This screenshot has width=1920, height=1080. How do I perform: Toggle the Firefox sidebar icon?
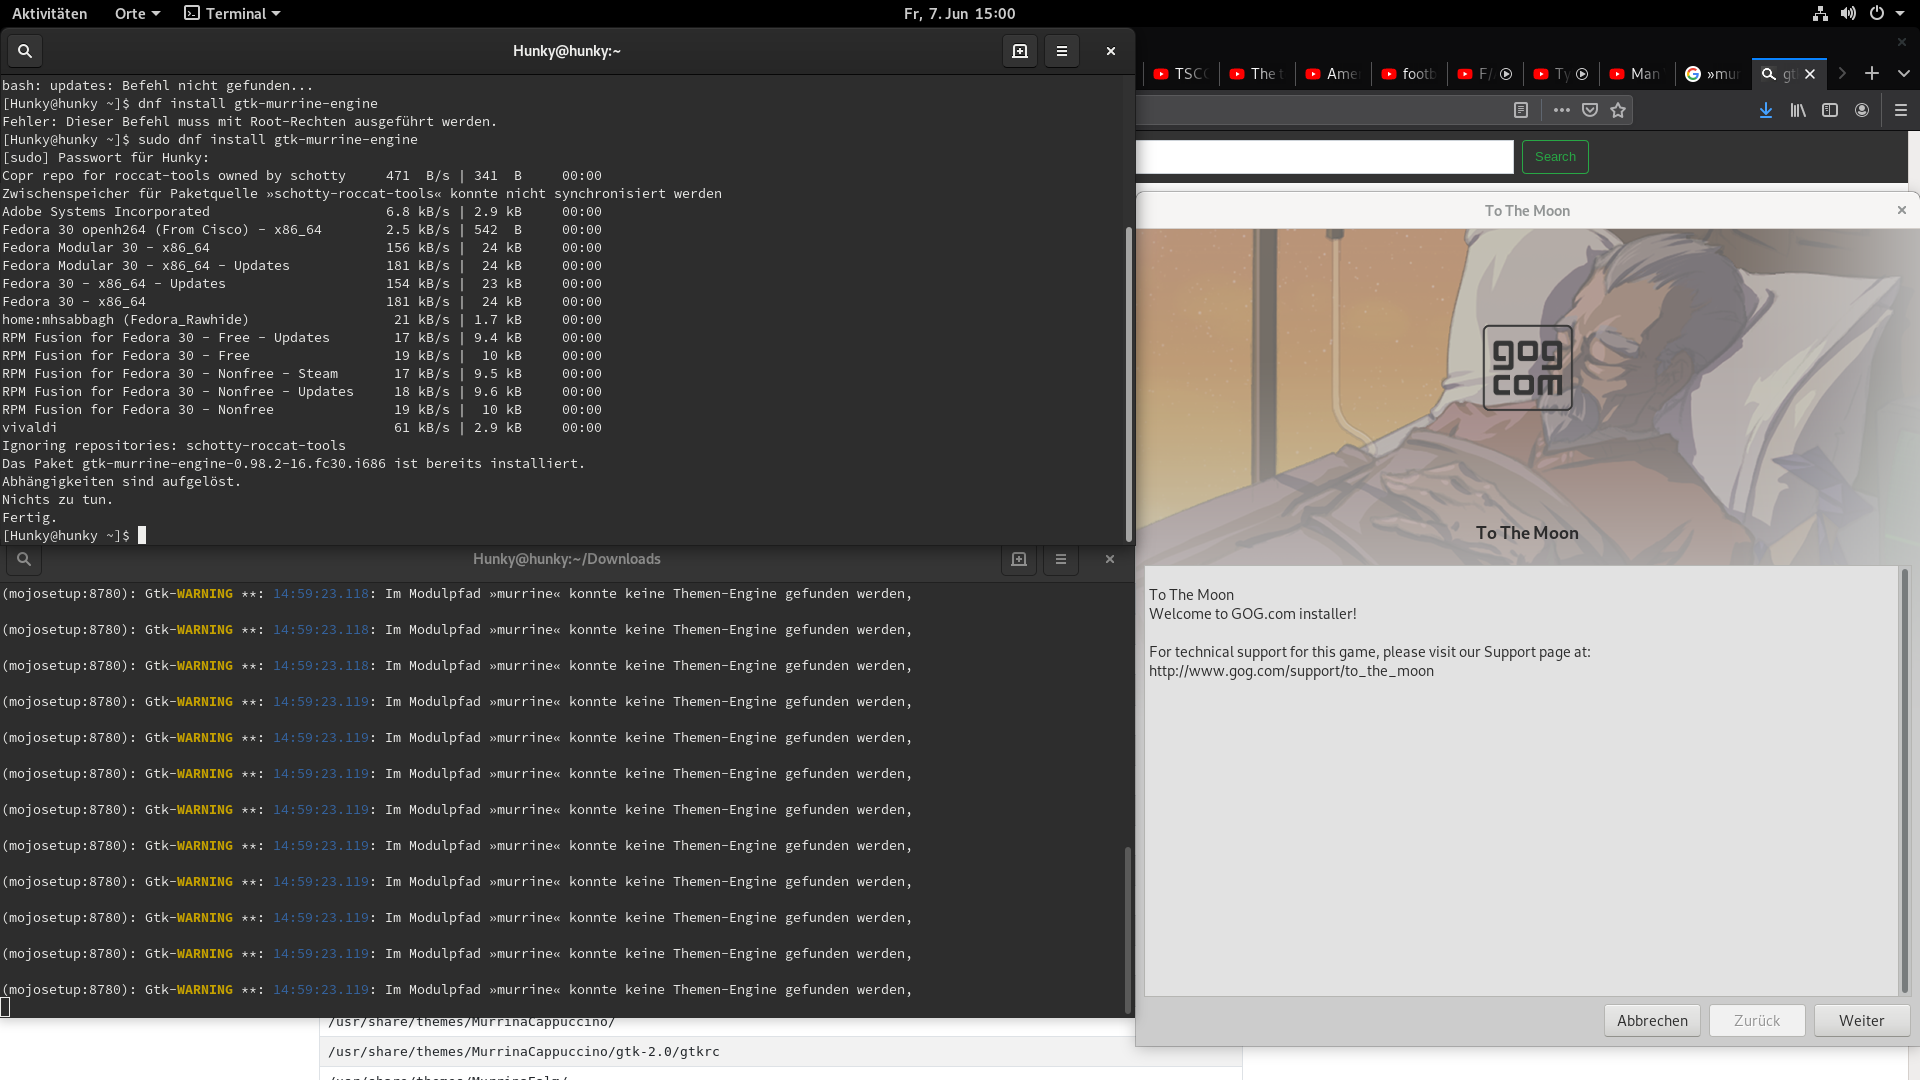(1830, 110)
